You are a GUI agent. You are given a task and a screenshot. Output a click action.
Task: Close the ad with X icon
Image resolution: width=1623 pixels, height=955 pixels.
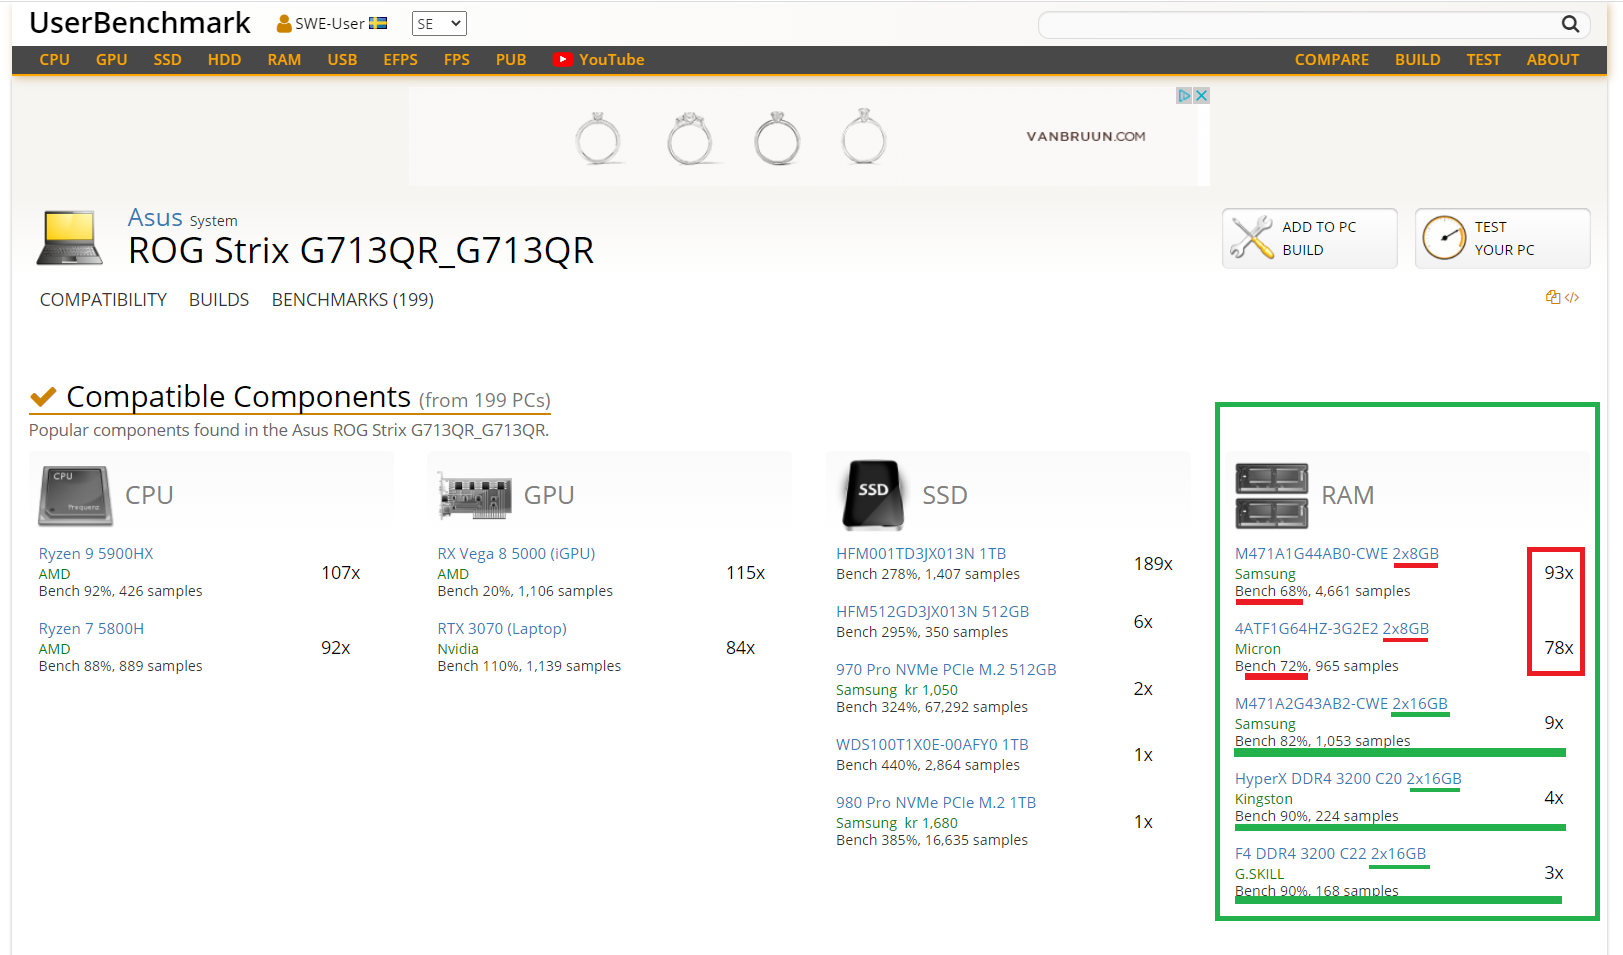point(1202,95)
